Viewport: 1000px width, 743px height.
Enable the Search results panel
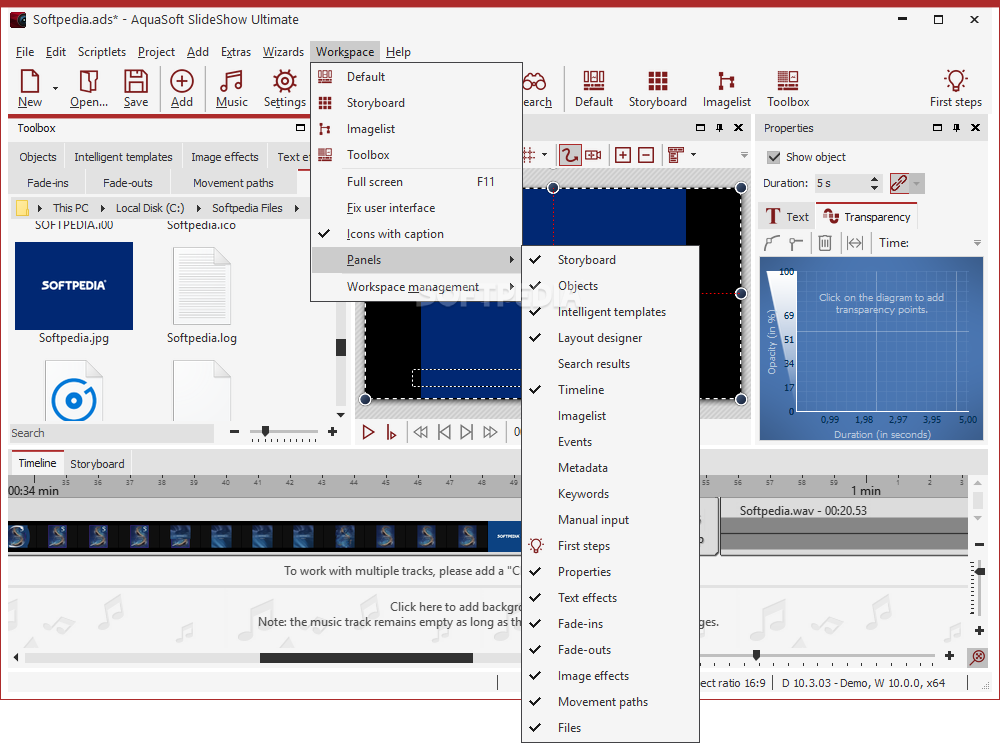pos(610,364)
